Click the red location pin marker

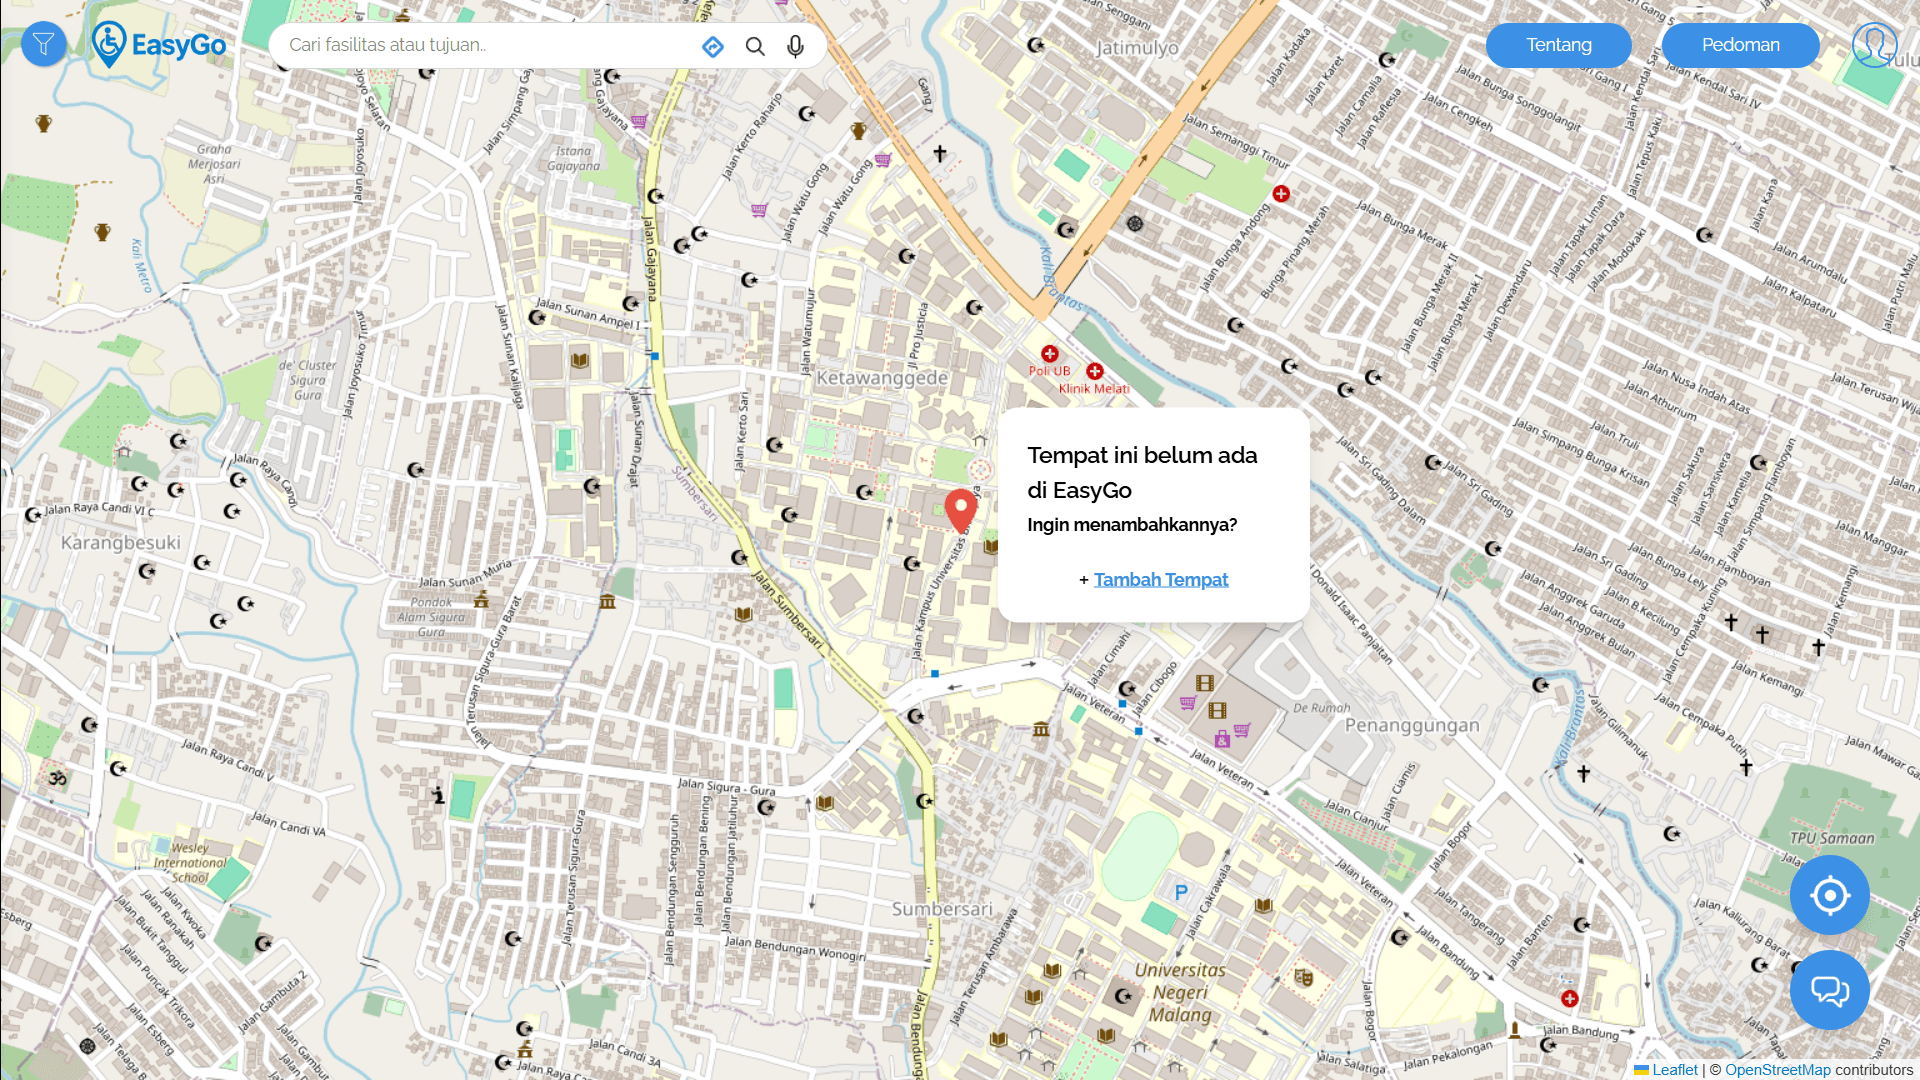pyautogui.click(x=960, y=510)
